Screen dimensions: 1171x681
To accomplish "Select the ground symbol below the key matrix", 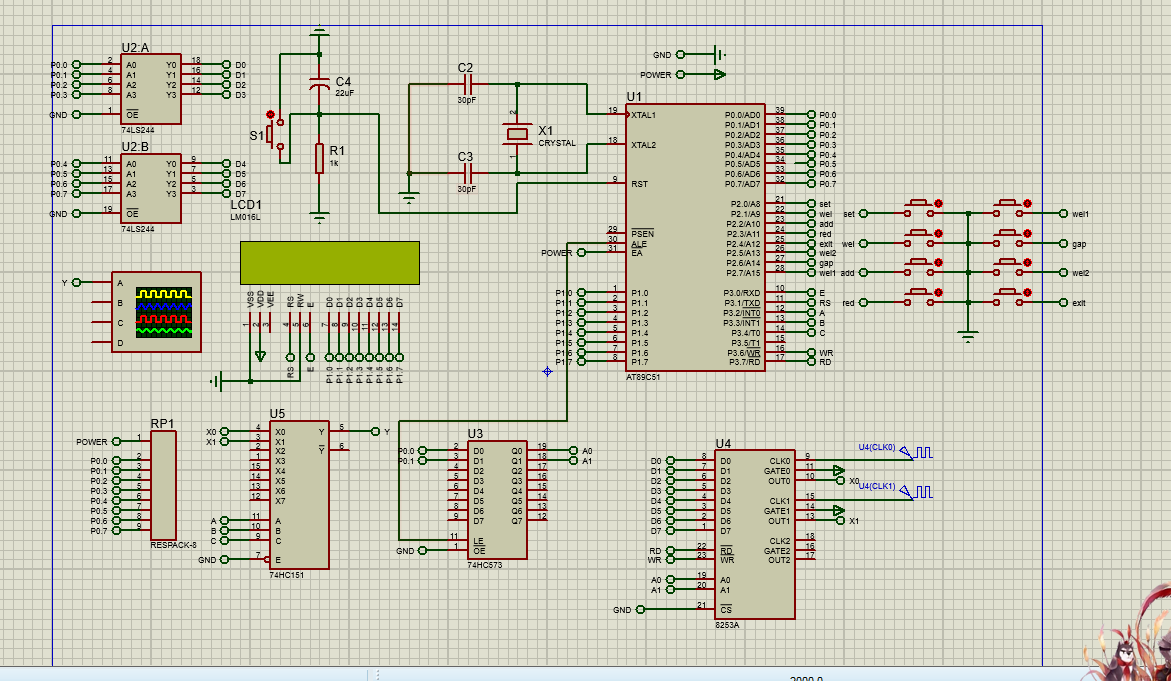I will click(x=969, y=336).
